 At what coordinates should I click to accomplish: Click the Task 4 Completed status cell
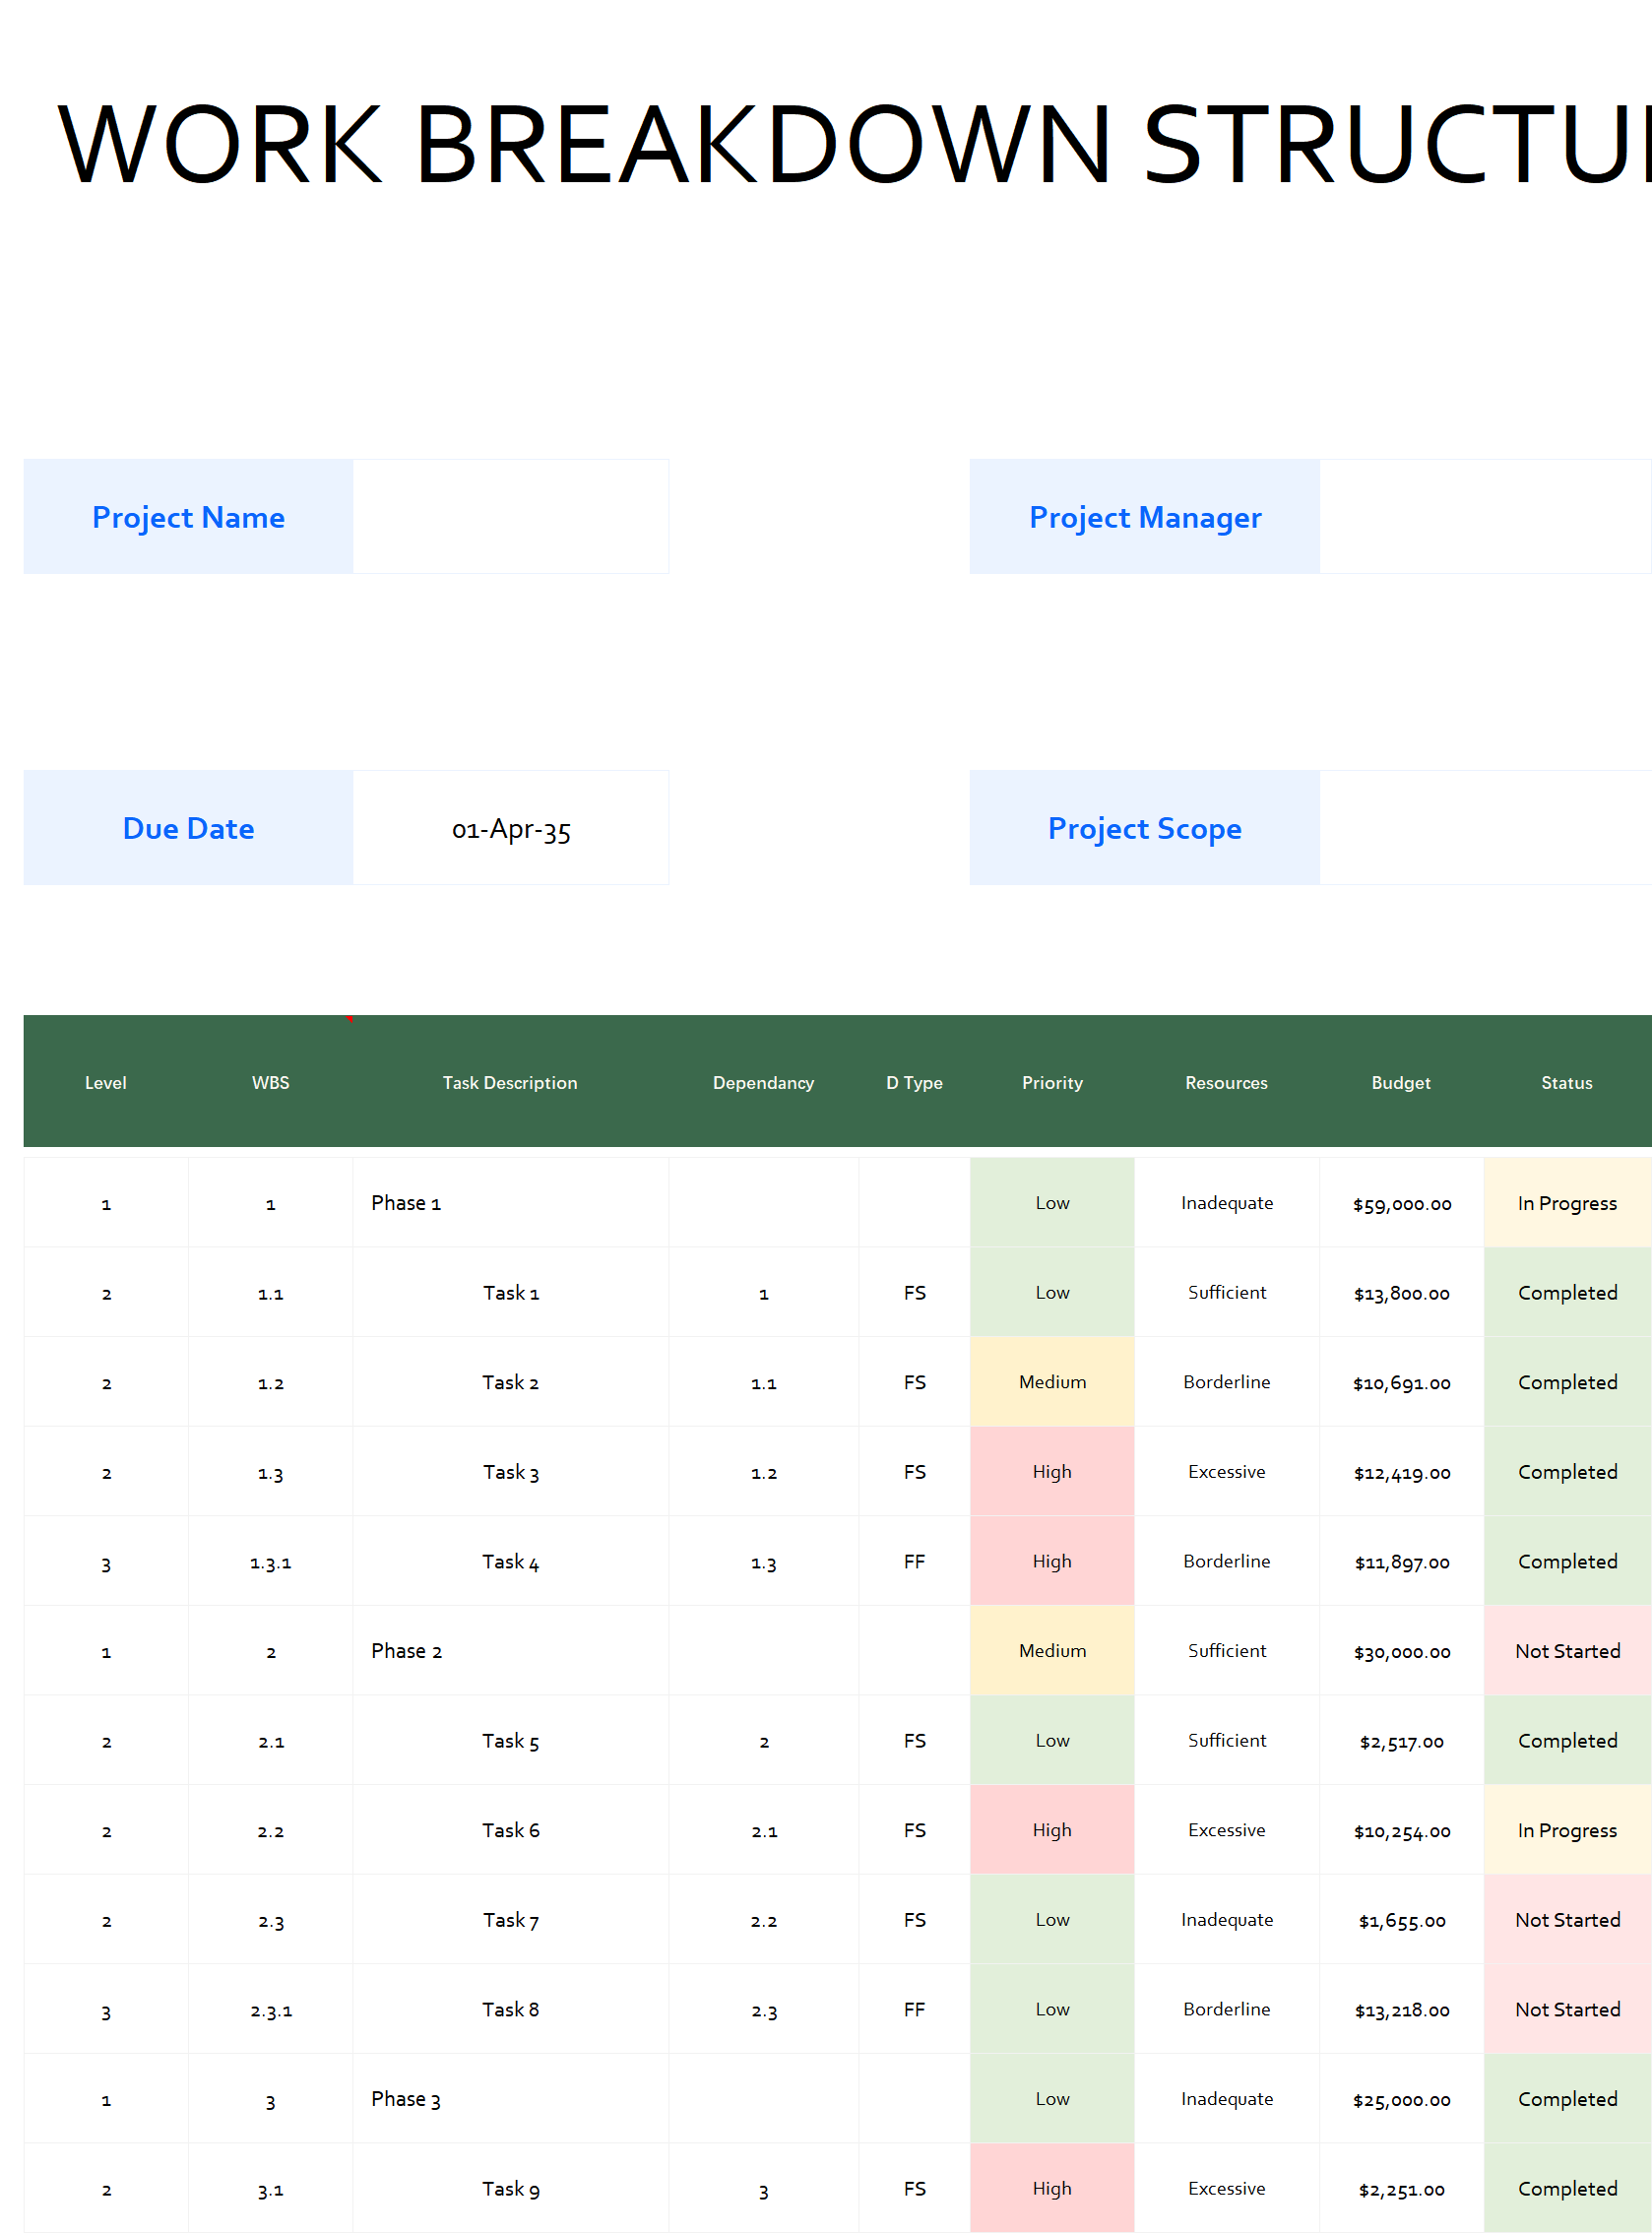tap(1568, 1561)
